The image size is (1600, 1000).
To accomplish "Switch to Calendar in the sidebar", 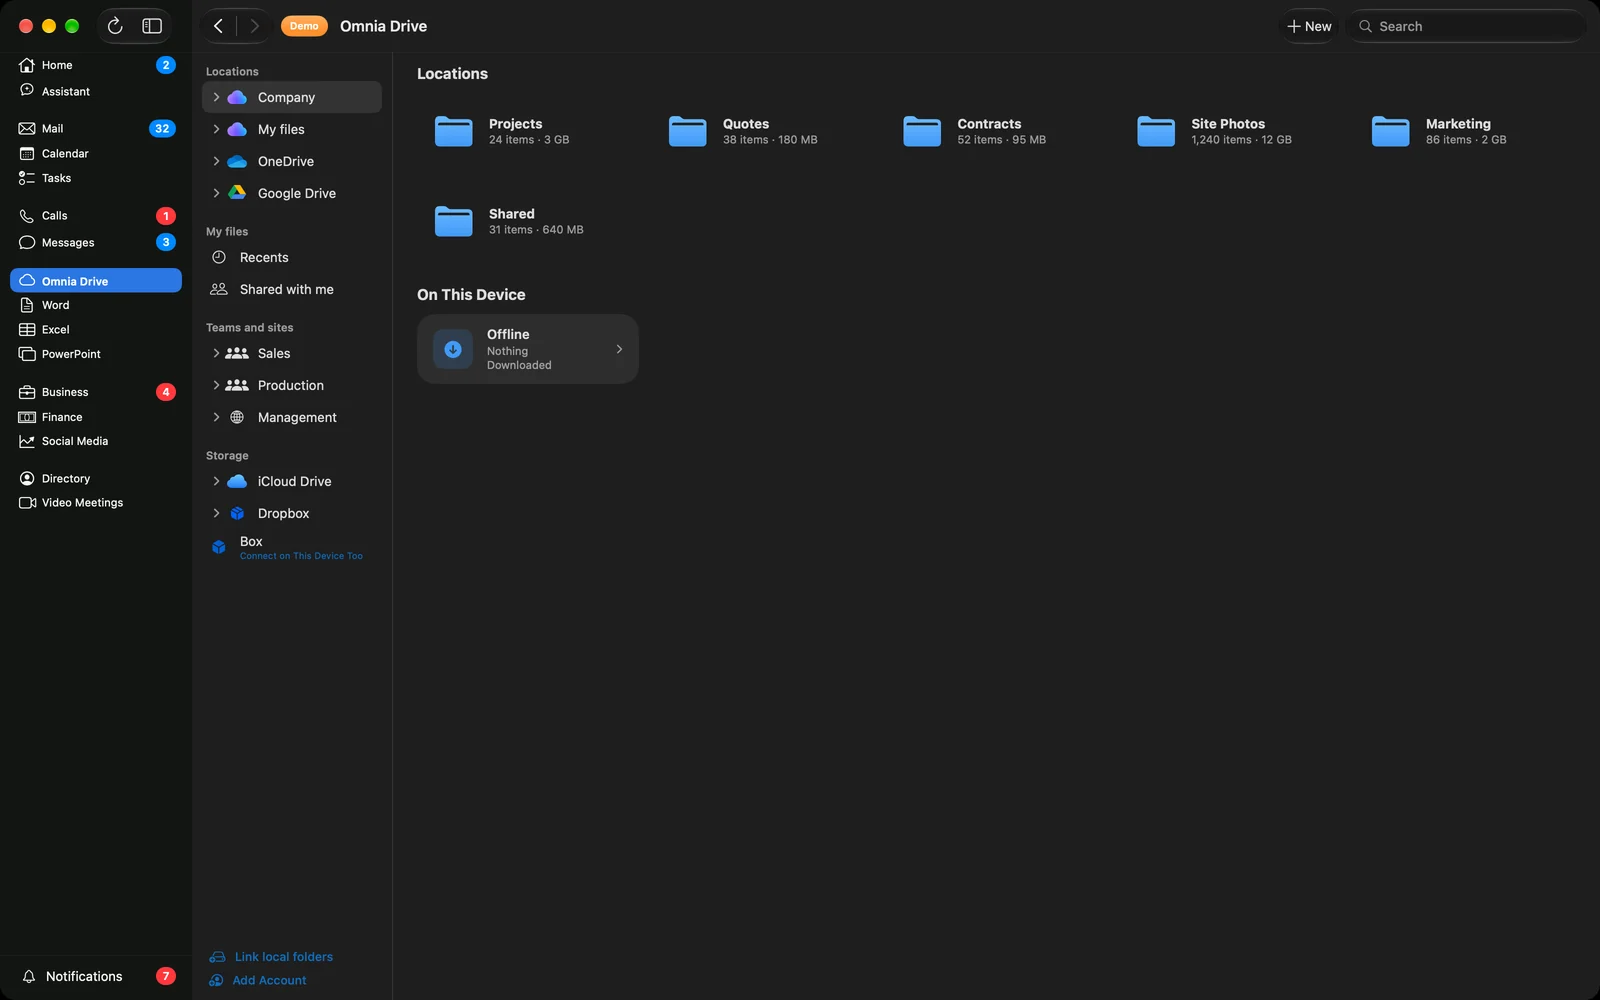I will click(x=96, y=153).
